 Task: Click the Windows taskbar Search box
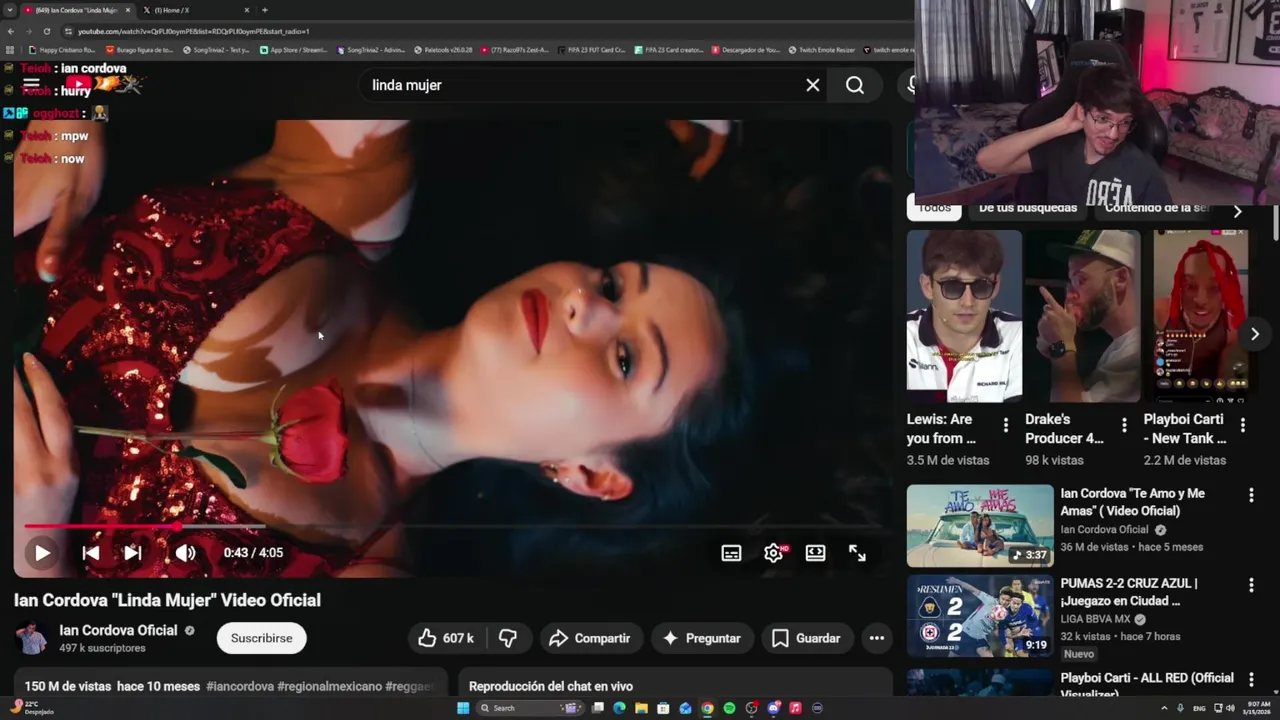coord(528,708)
